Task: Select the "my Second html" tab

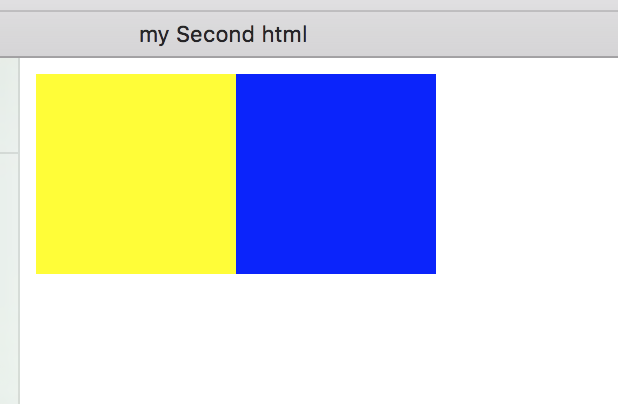Action: point(223,35)
